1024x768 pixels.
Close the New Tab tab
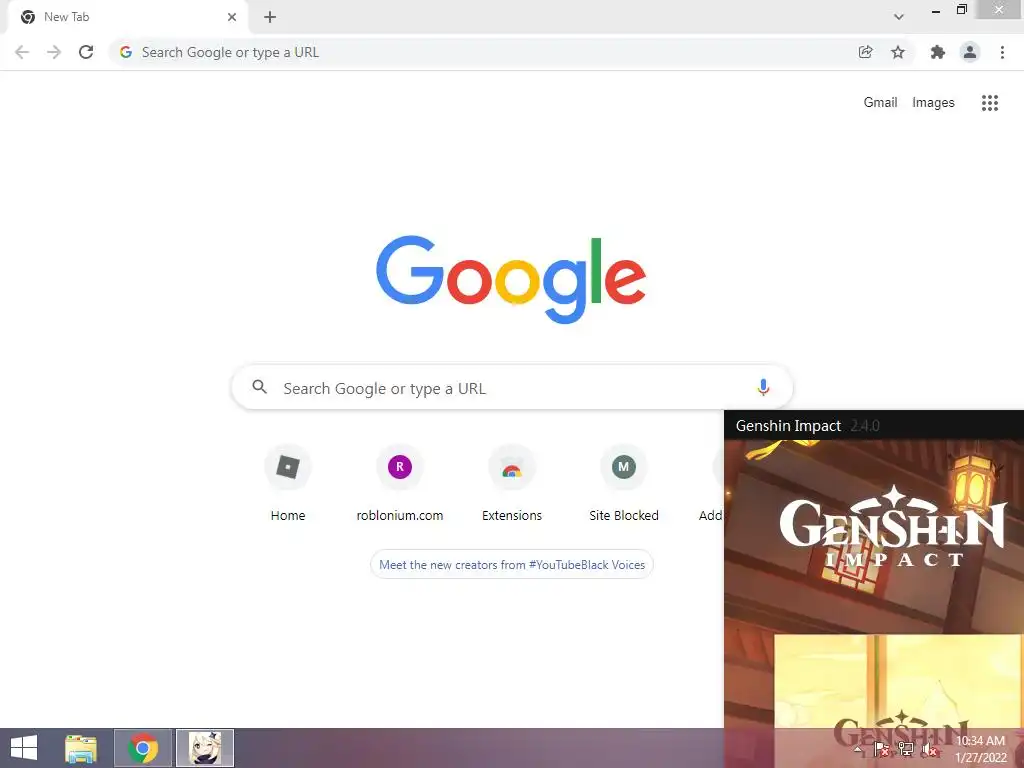[x=232, y=17]
